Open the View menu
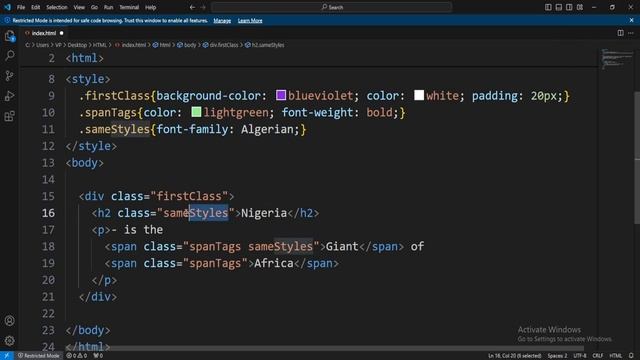Screen dimensions: 640x360 (79, 7)
